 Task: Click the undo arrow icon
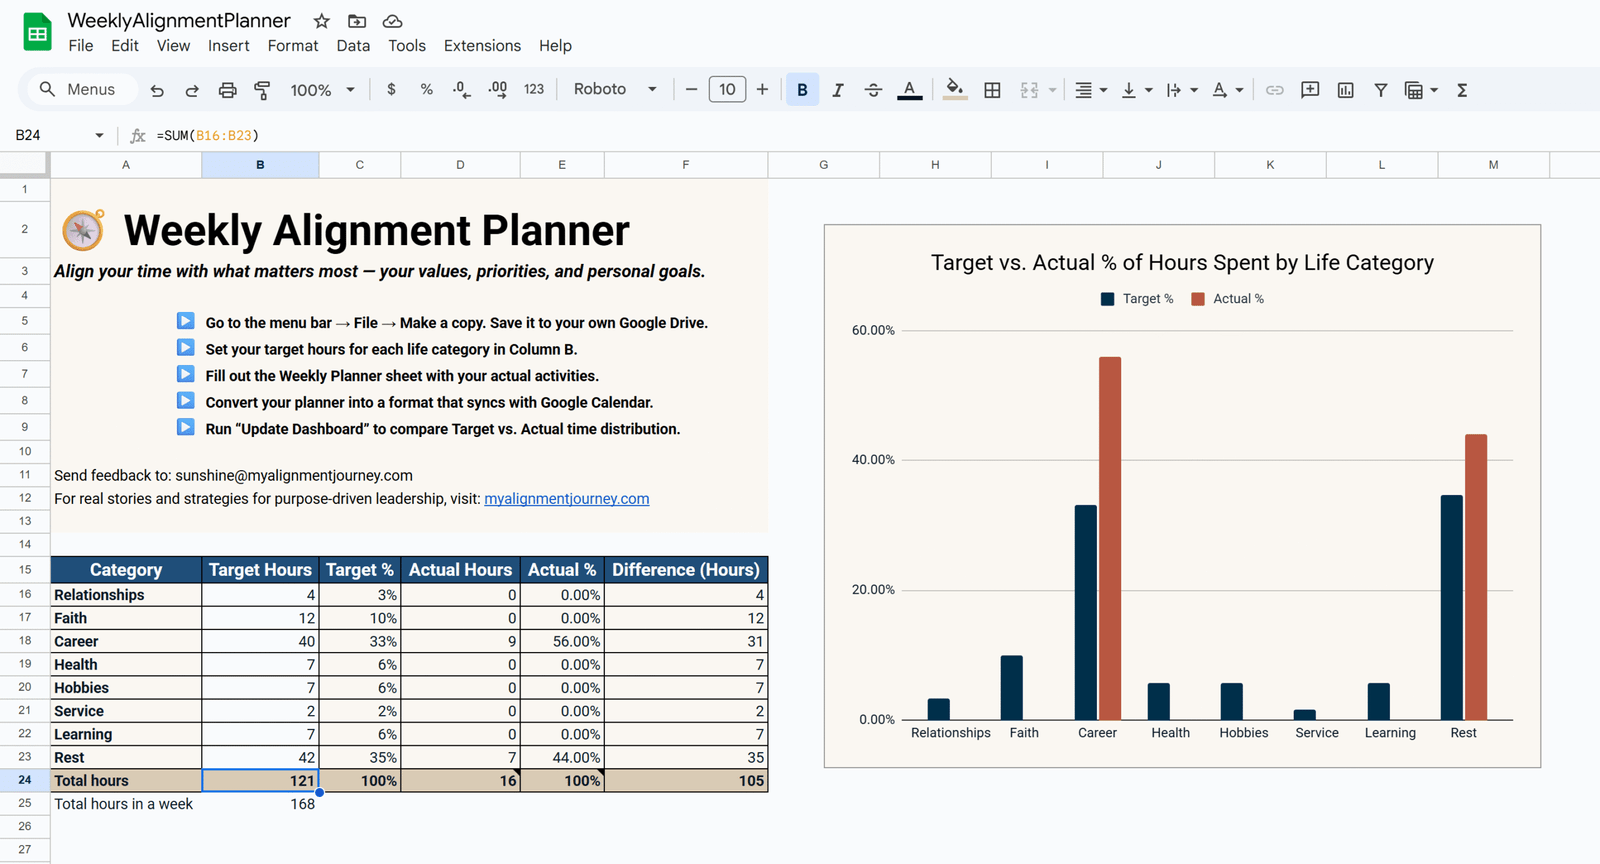click(157, 90)
